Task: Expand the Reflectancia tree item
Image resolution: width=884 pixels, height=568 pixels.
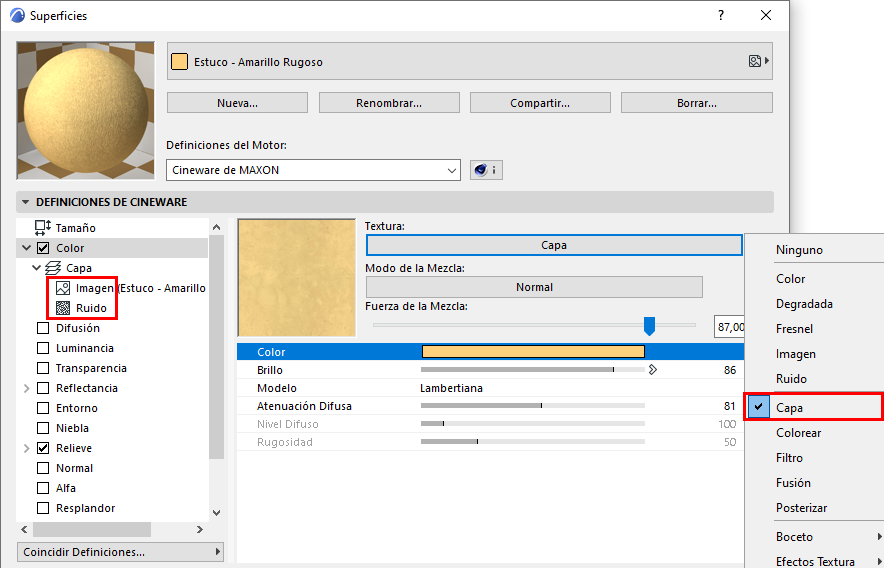Action: coord(27,388)
